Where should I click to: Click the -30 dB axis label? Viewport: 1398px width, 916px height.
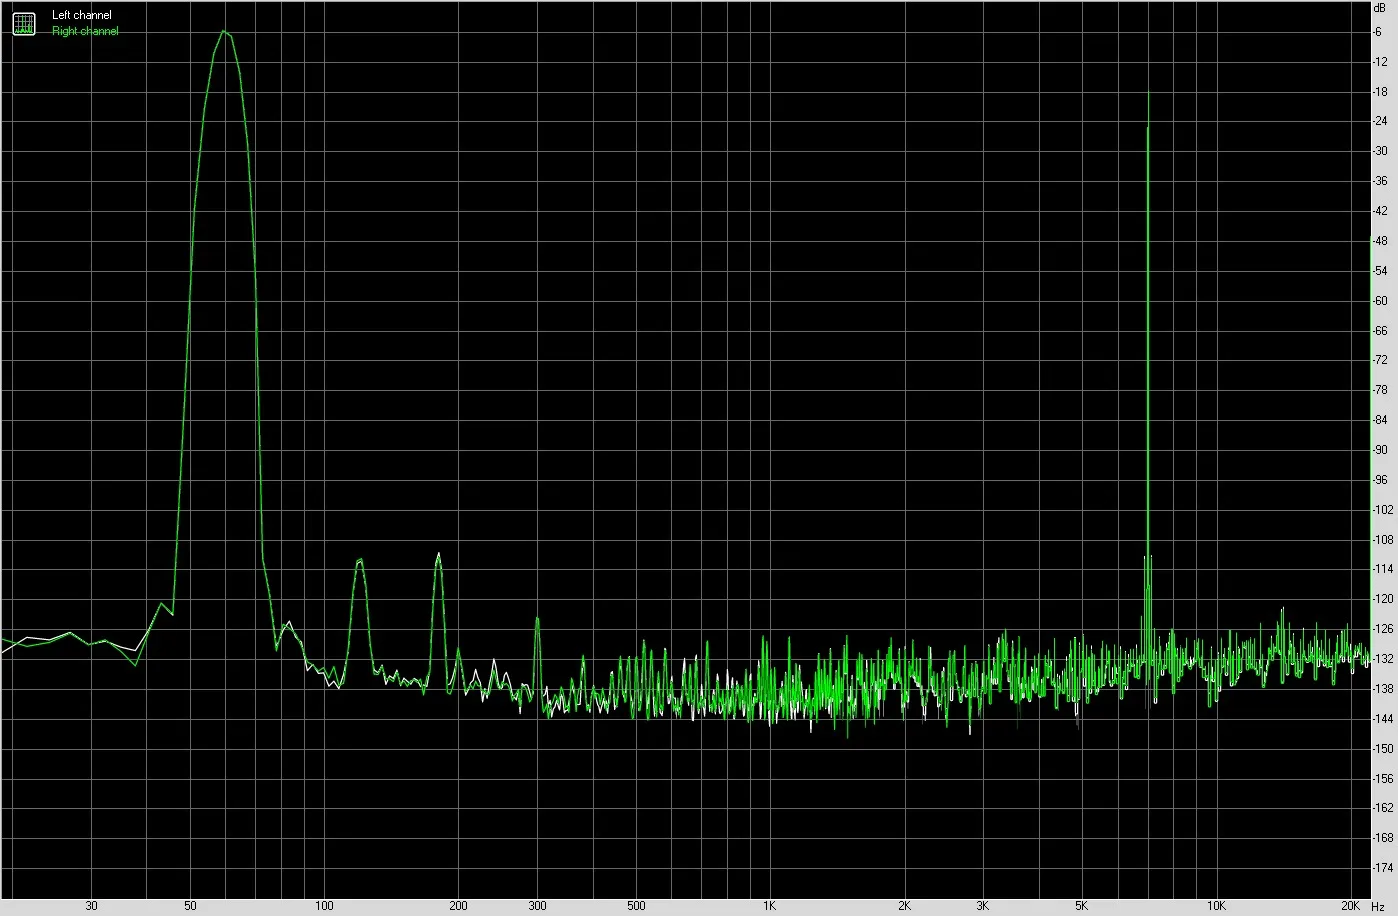(1380, 152)
